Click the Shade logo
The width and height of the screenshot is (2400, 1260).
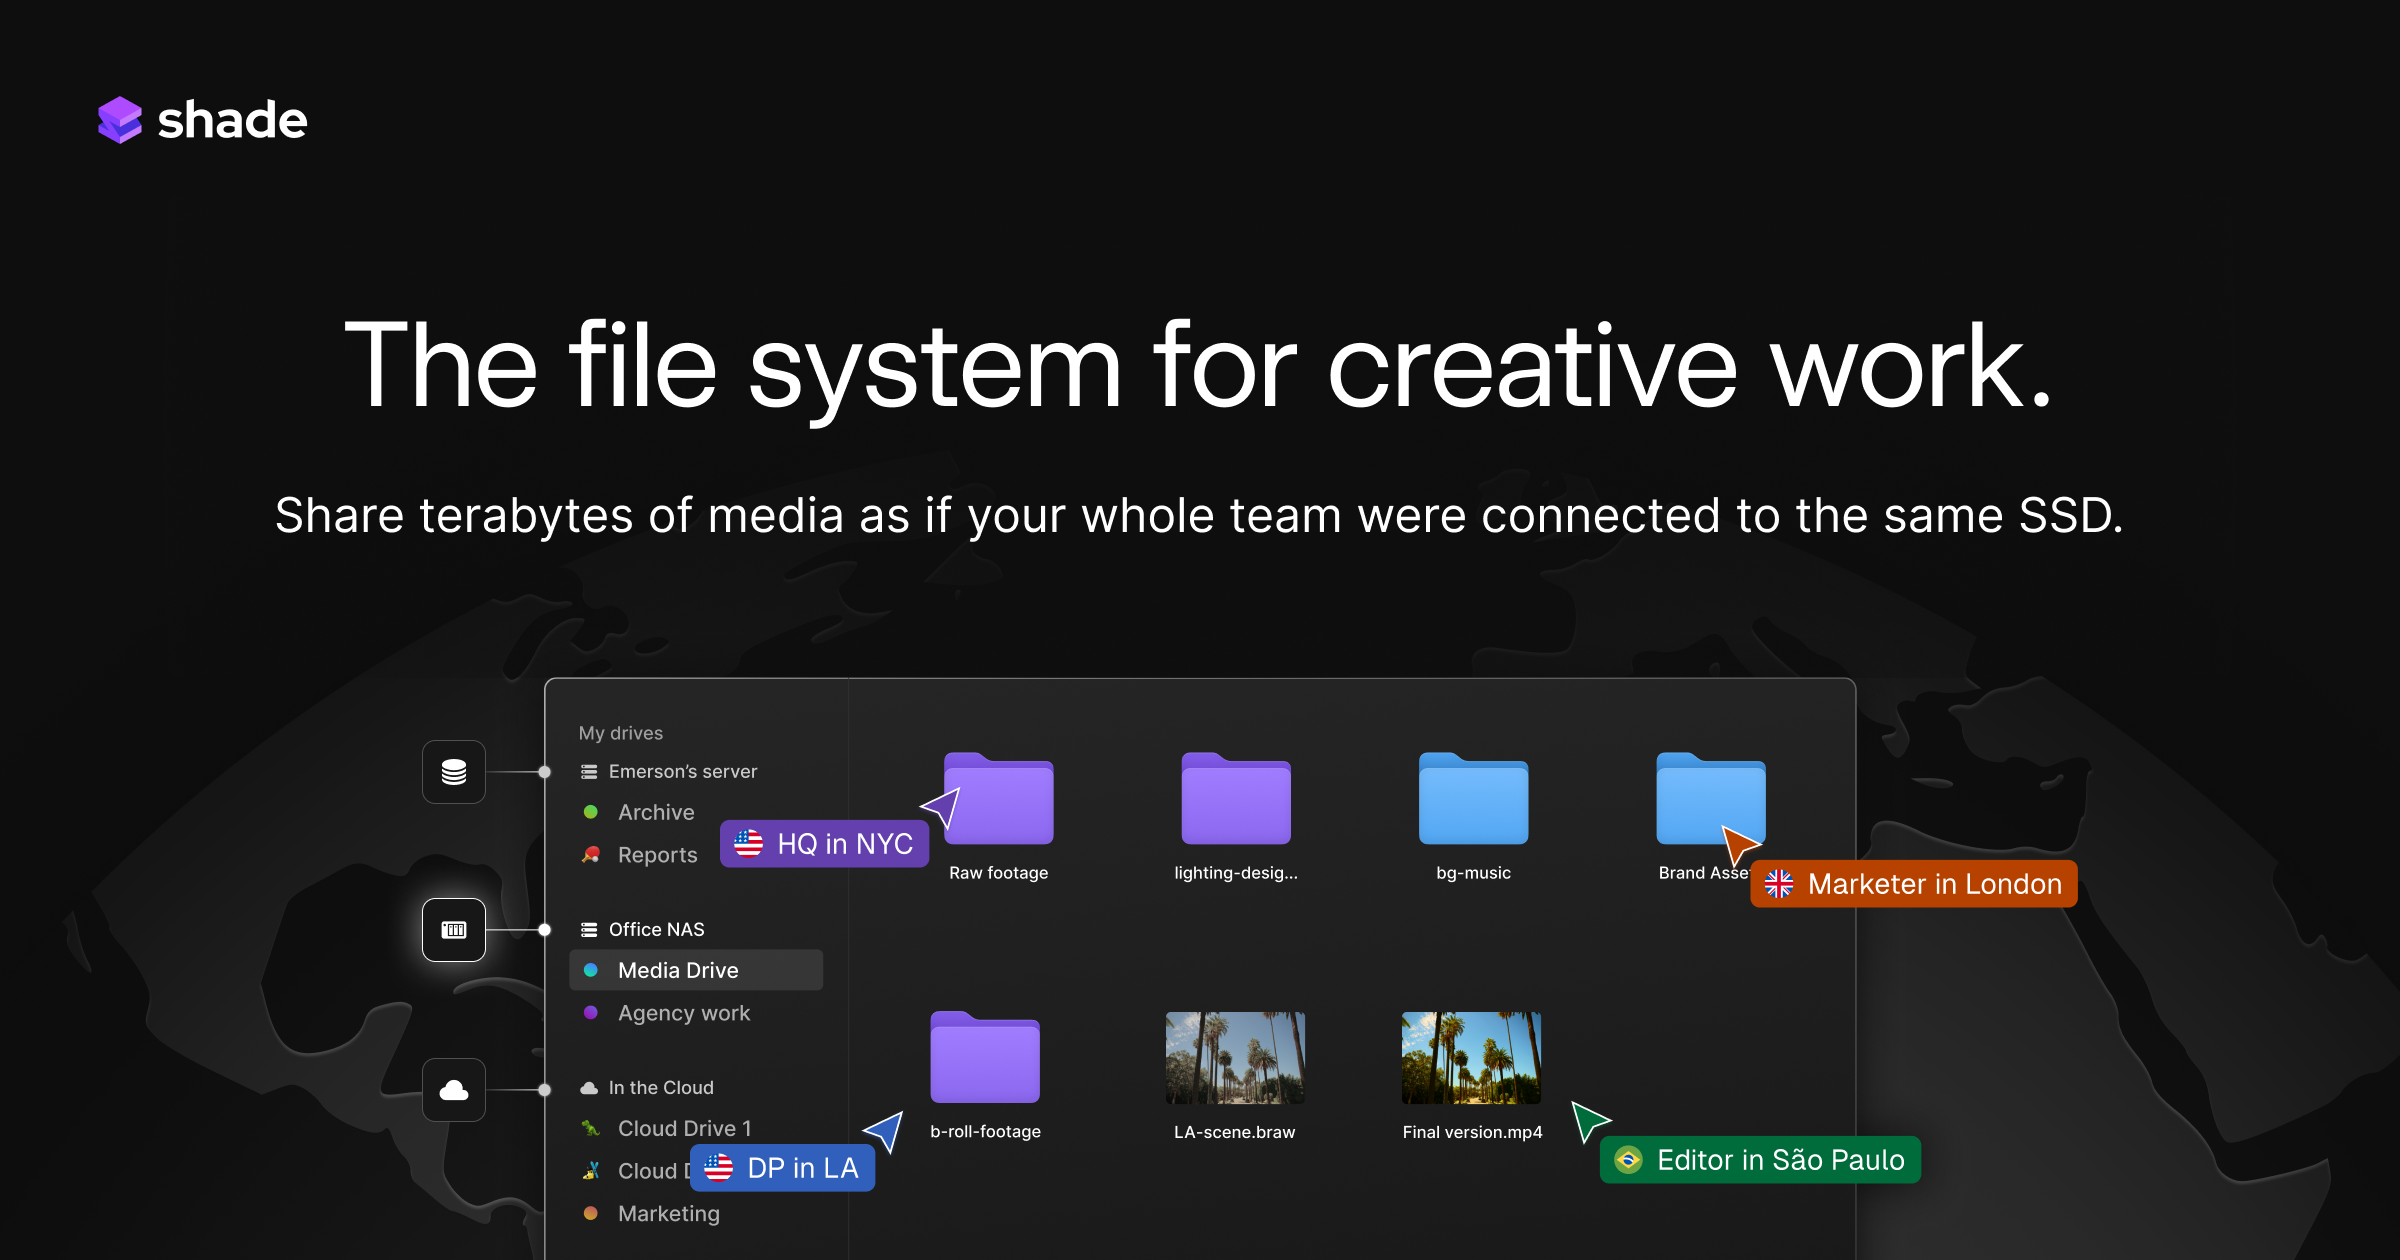(201, 120)
